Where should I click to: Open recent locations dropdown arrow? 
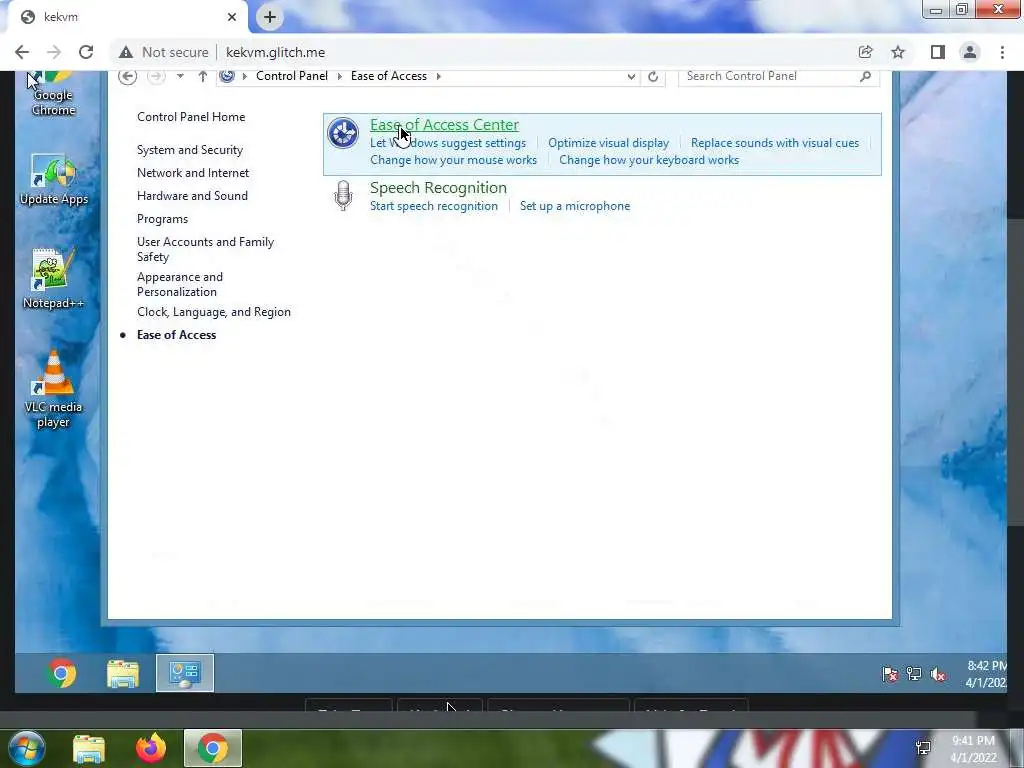[x=180, y=76]
